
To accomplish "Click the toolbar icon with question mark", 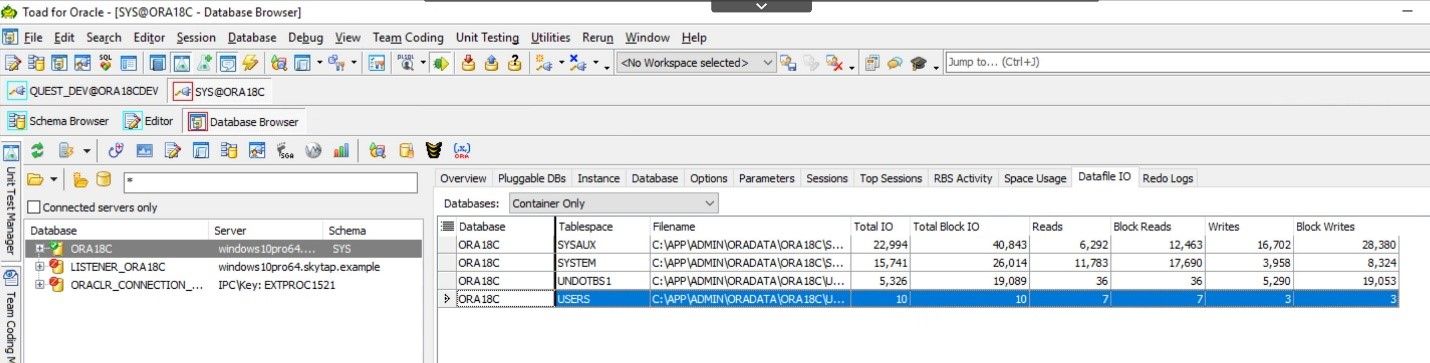I will pyautogui.click(x=514, y=62).
